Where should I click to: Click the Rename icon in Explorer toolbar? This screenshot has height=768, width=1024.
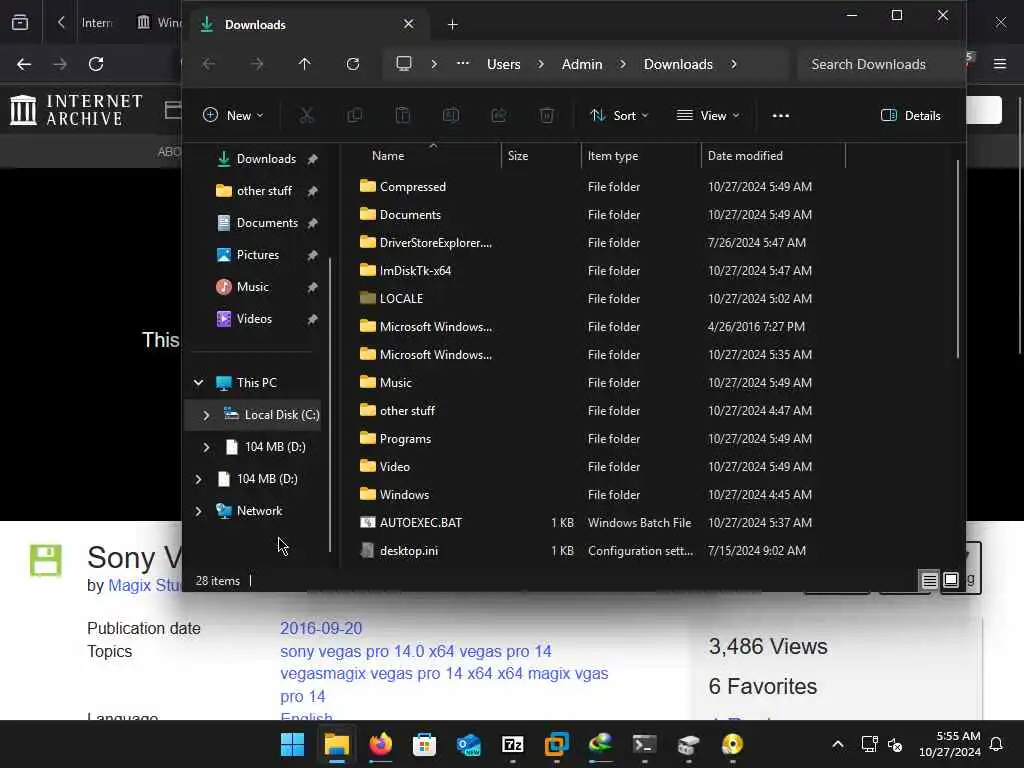[x=451, y=116]
